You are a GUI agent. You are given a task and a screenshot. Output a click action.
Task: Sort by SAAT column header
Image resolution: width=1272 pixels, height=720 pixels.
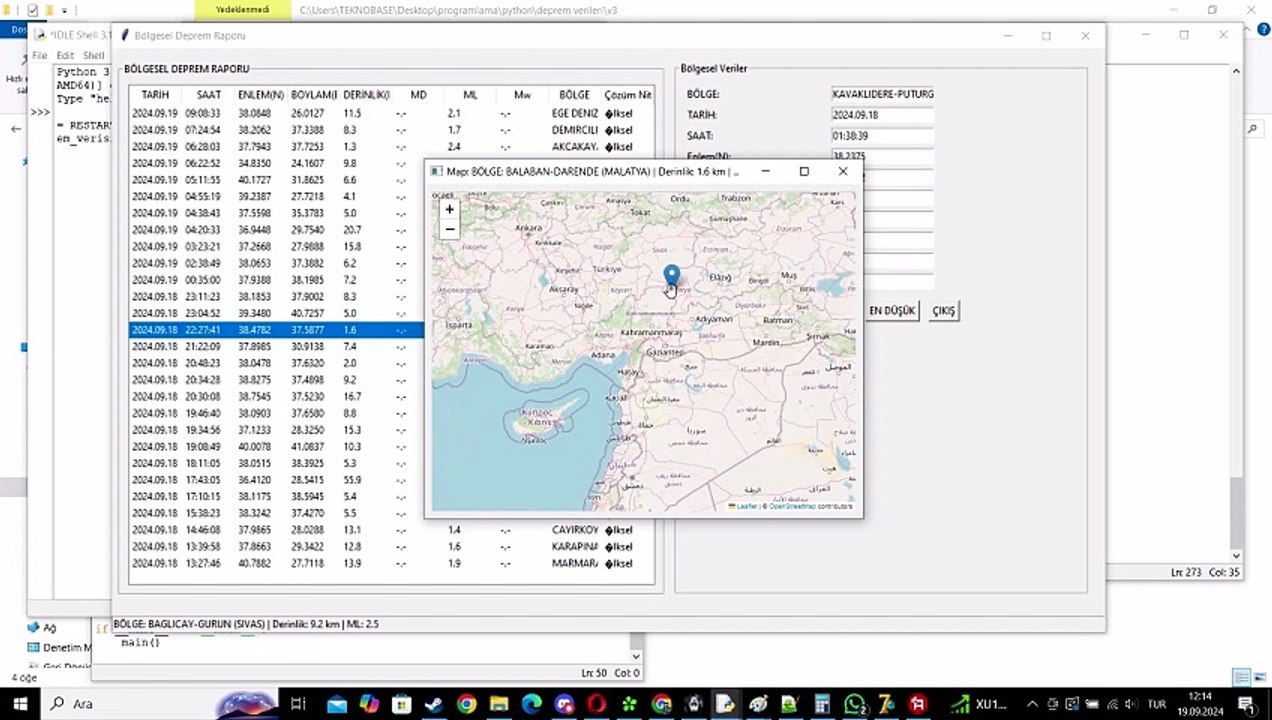click(208, 95)
